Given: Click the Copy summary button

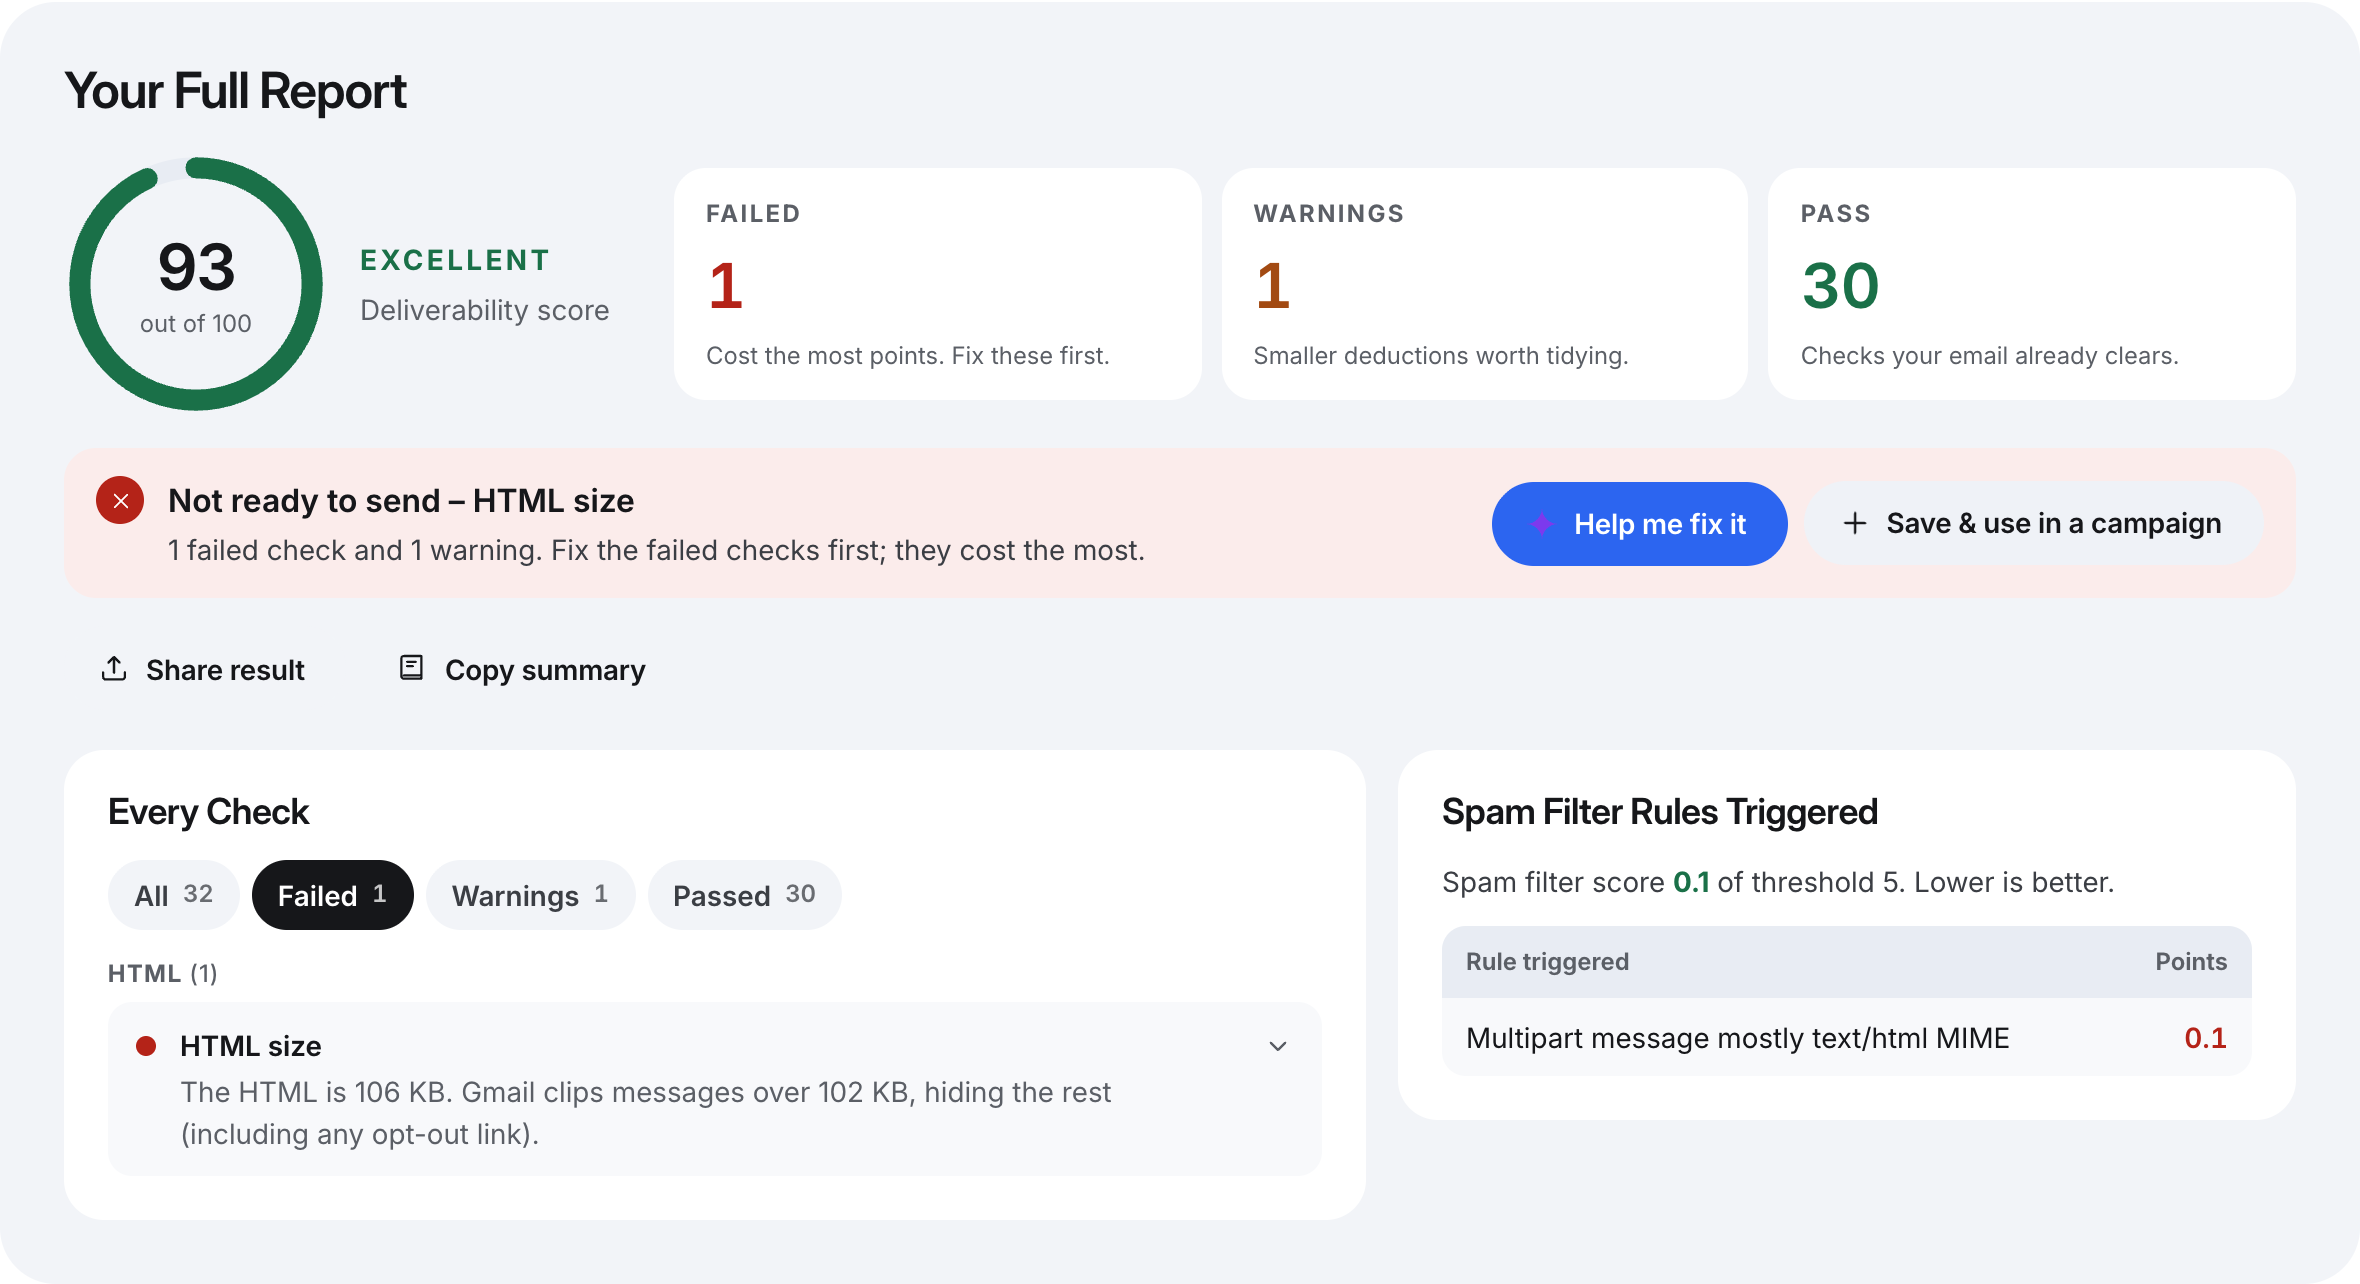Looking at the screenshot, I should click(x=523, y=669).
